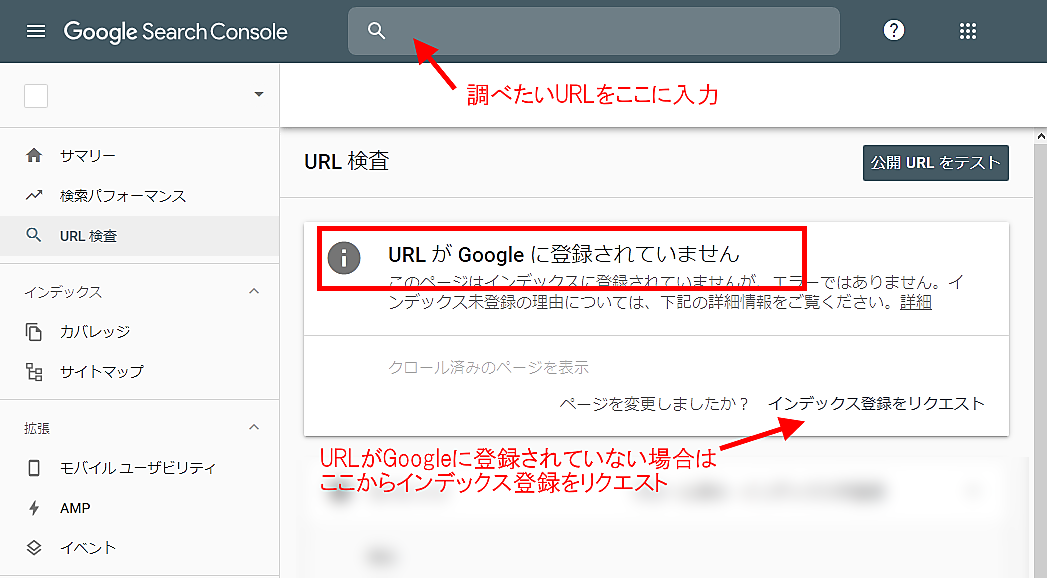Click the sitemap tree icon

34,372
